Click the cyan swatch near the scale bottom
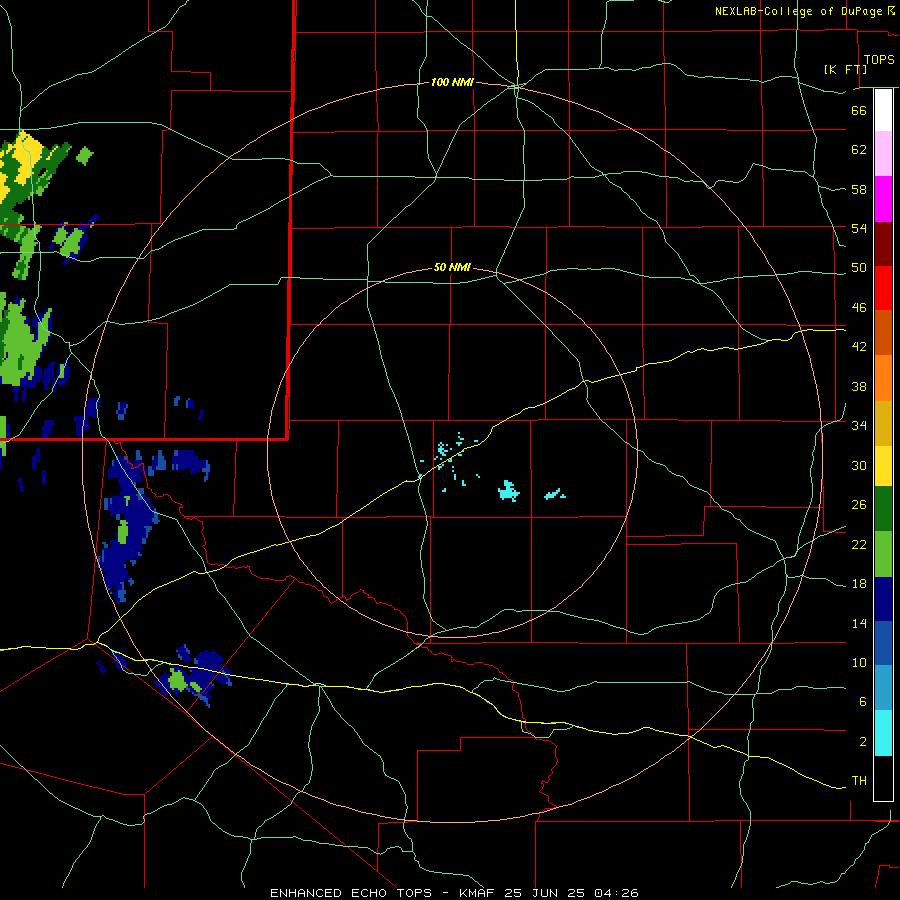The height and width of the screenshot is (900, 900). [x=883, y=733]
